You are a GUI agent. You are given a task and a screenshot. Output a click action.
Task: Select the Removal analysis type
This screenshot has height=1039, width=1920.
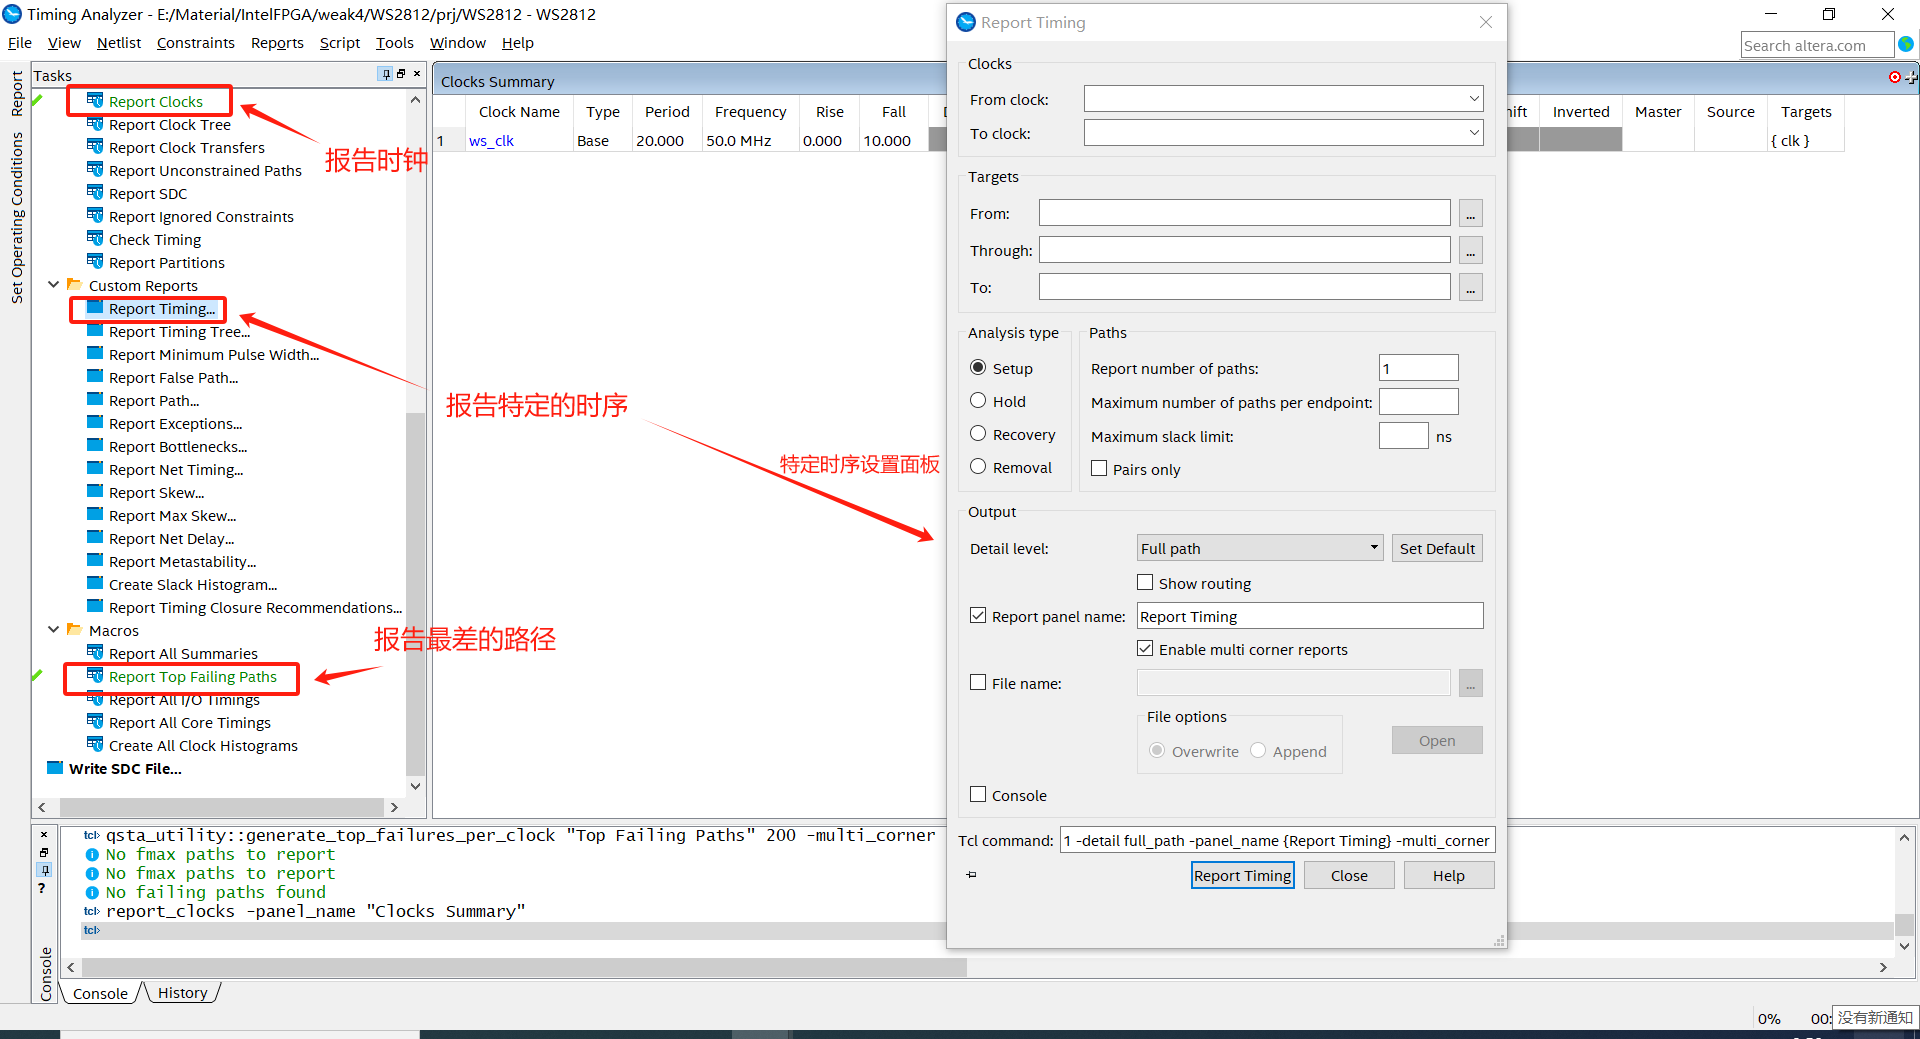click(x=978, y=467)
